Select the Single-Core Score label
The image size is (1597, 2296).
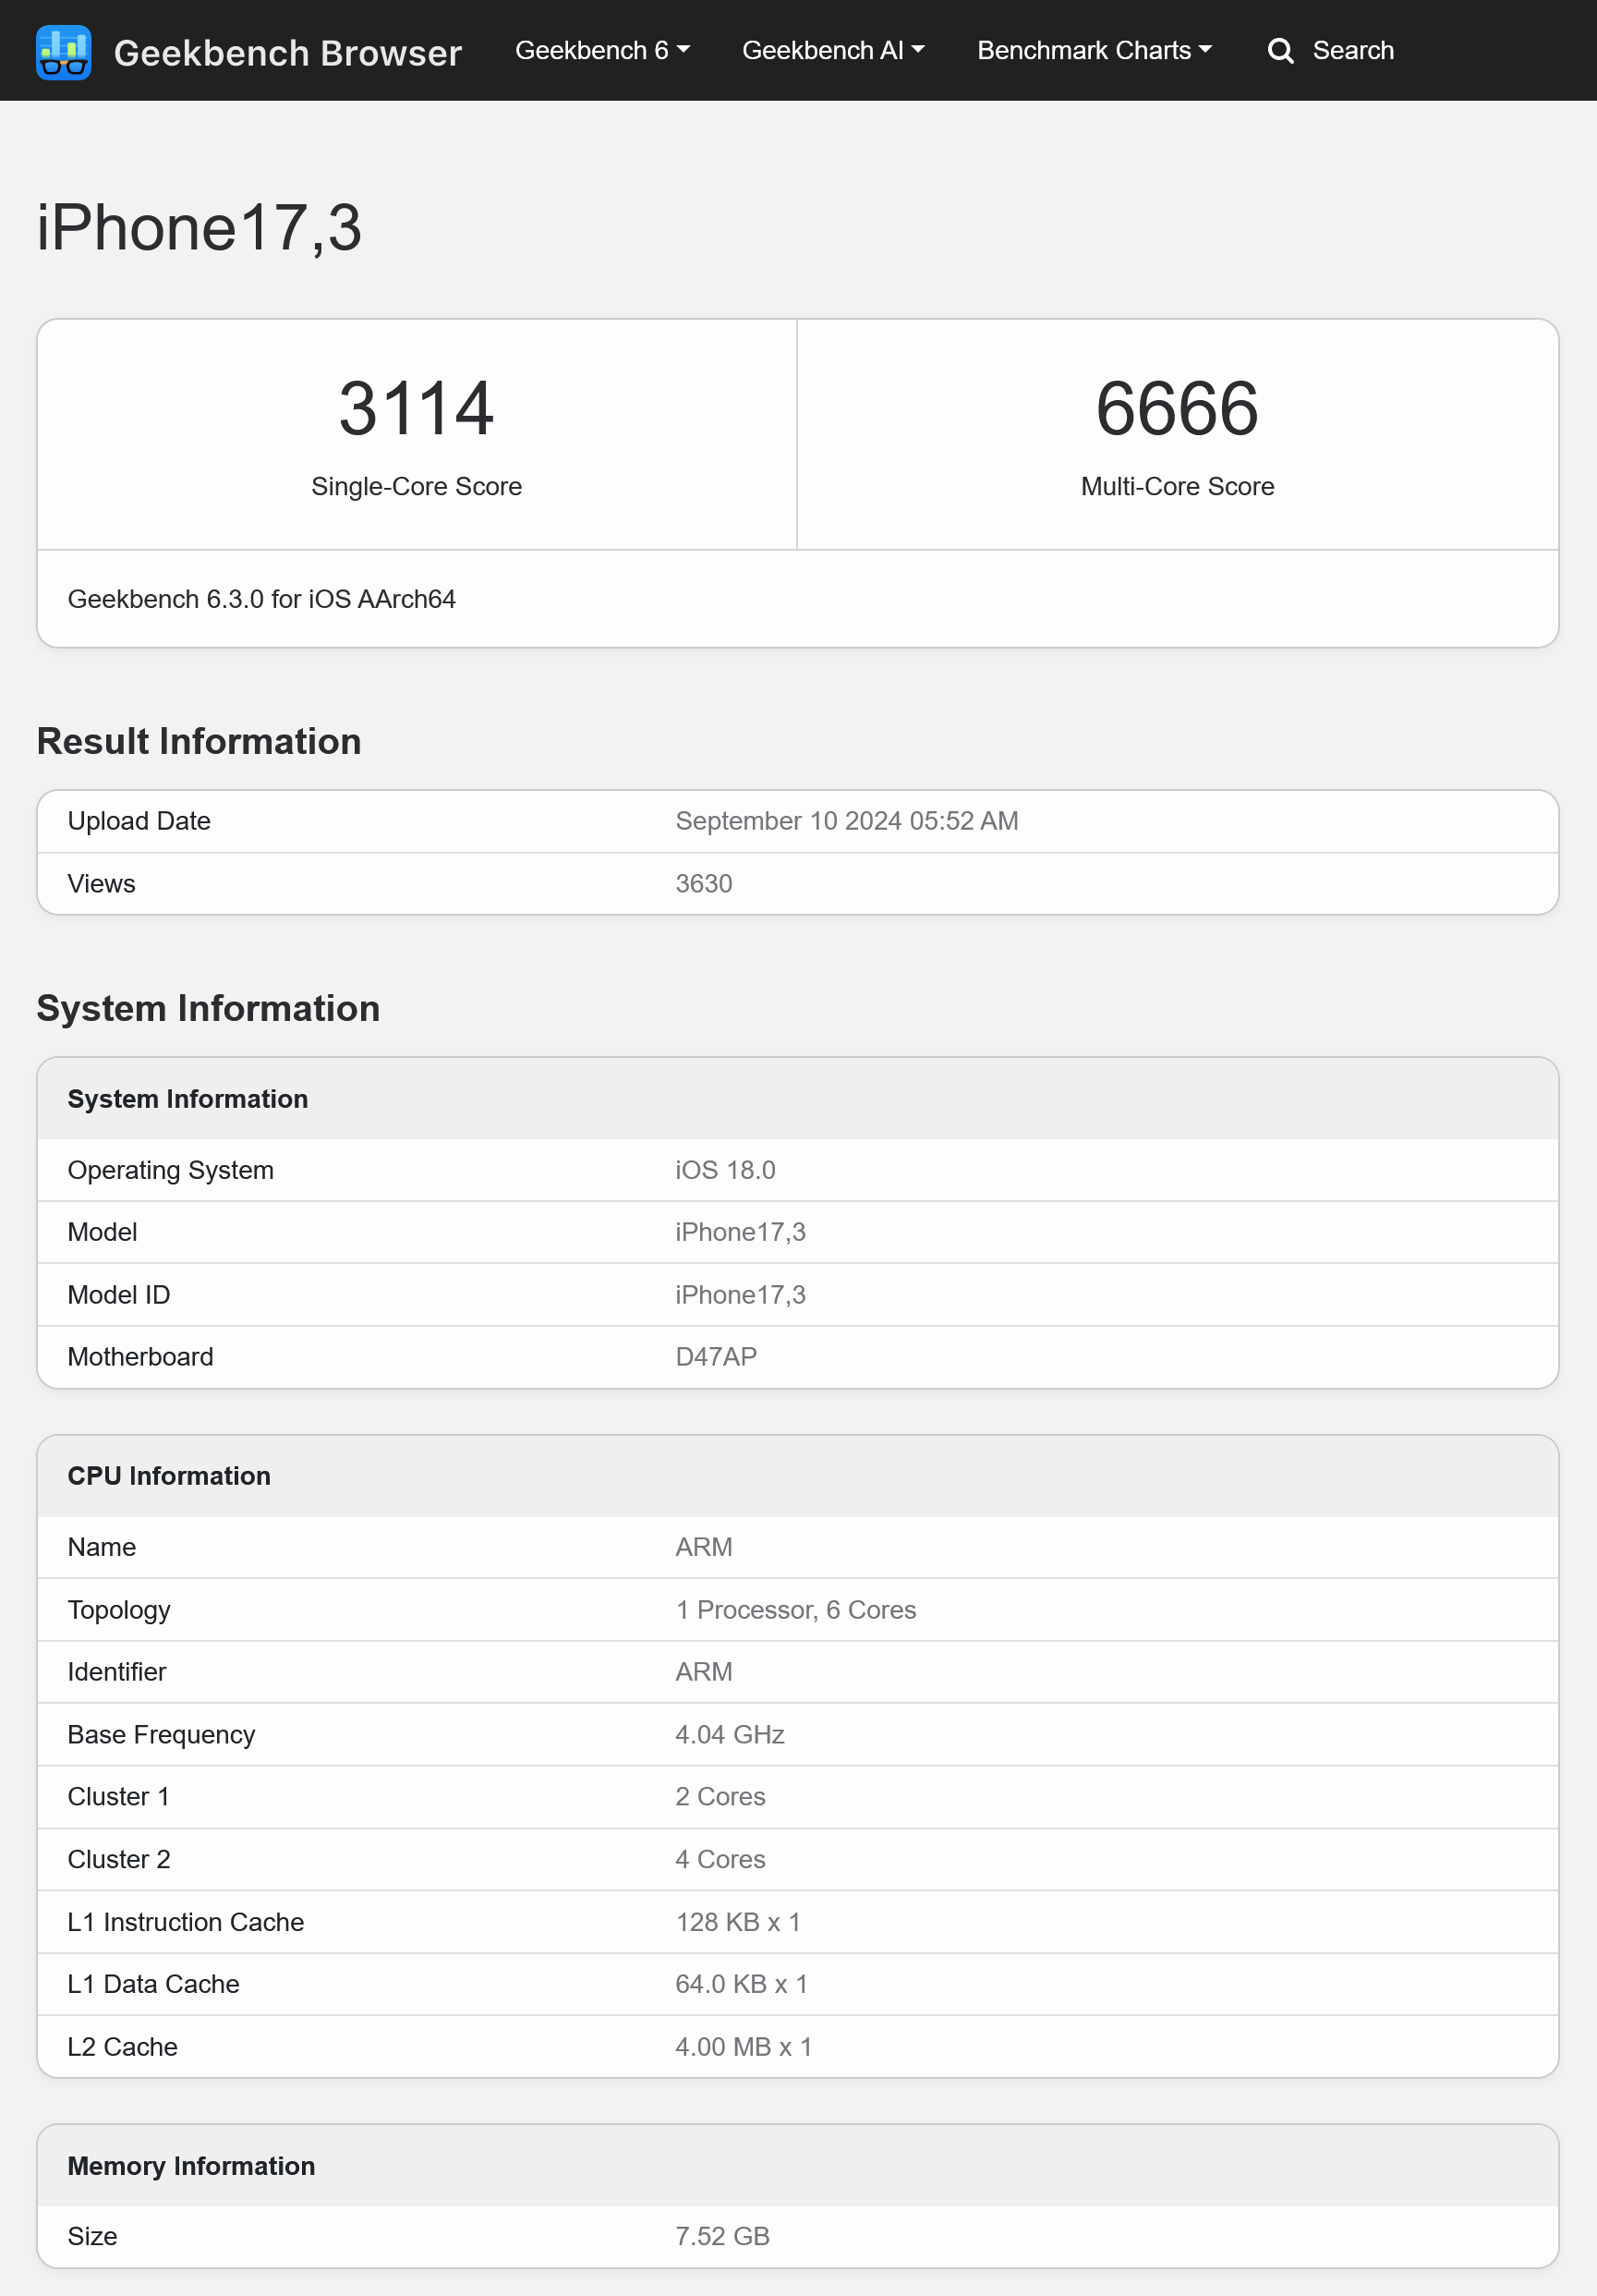(x=416, y=486)
